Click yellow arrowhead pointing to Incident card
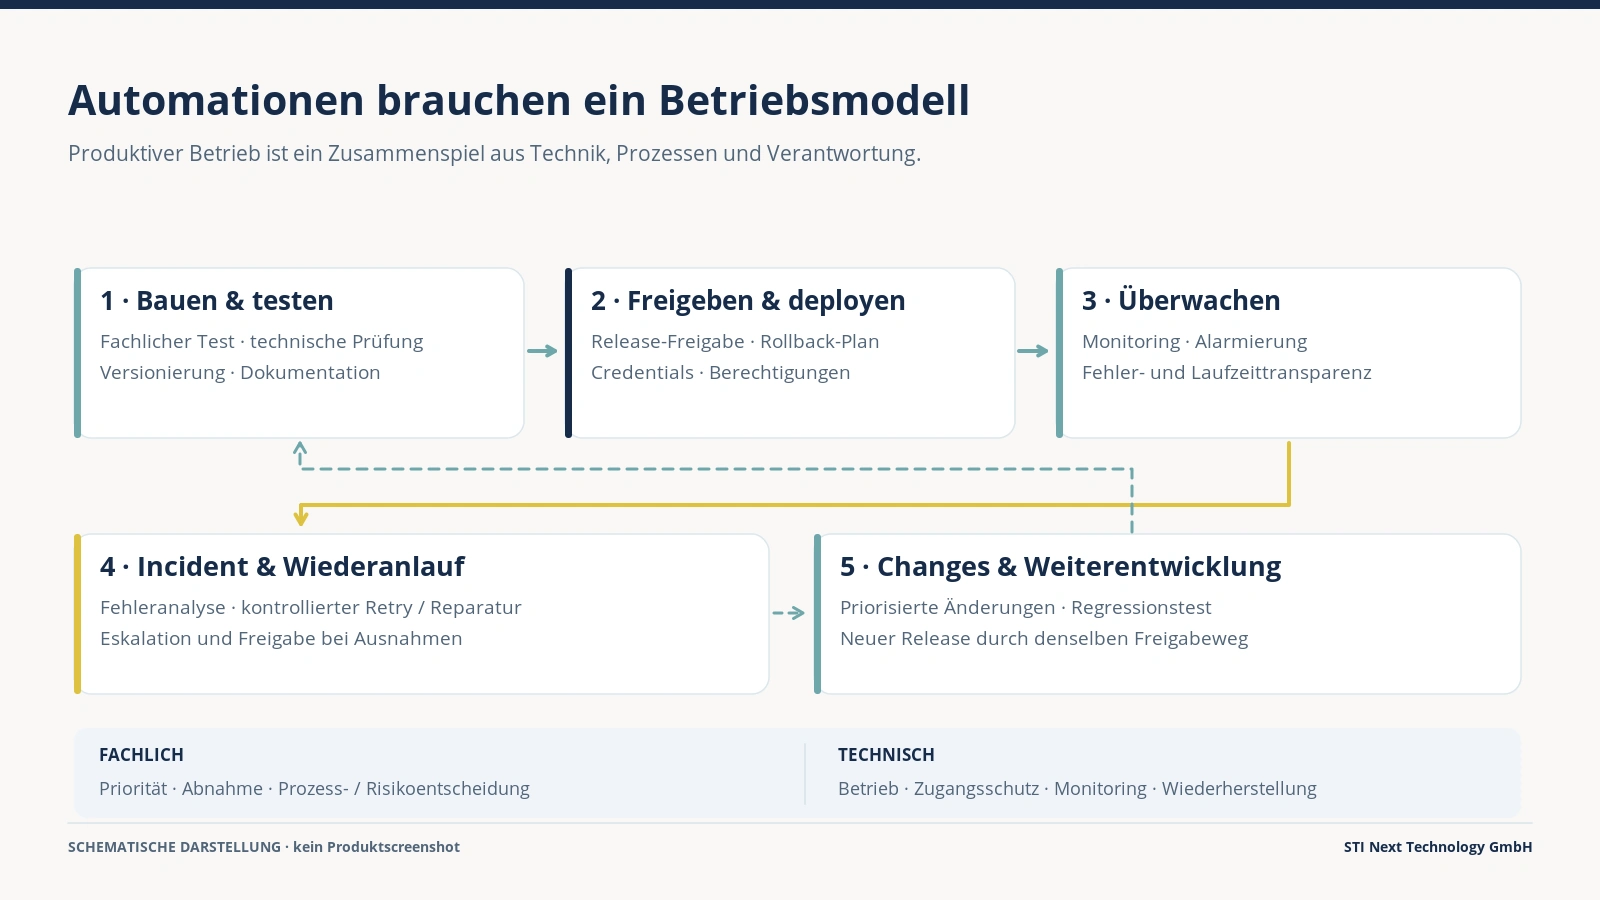 coord(301,518)
